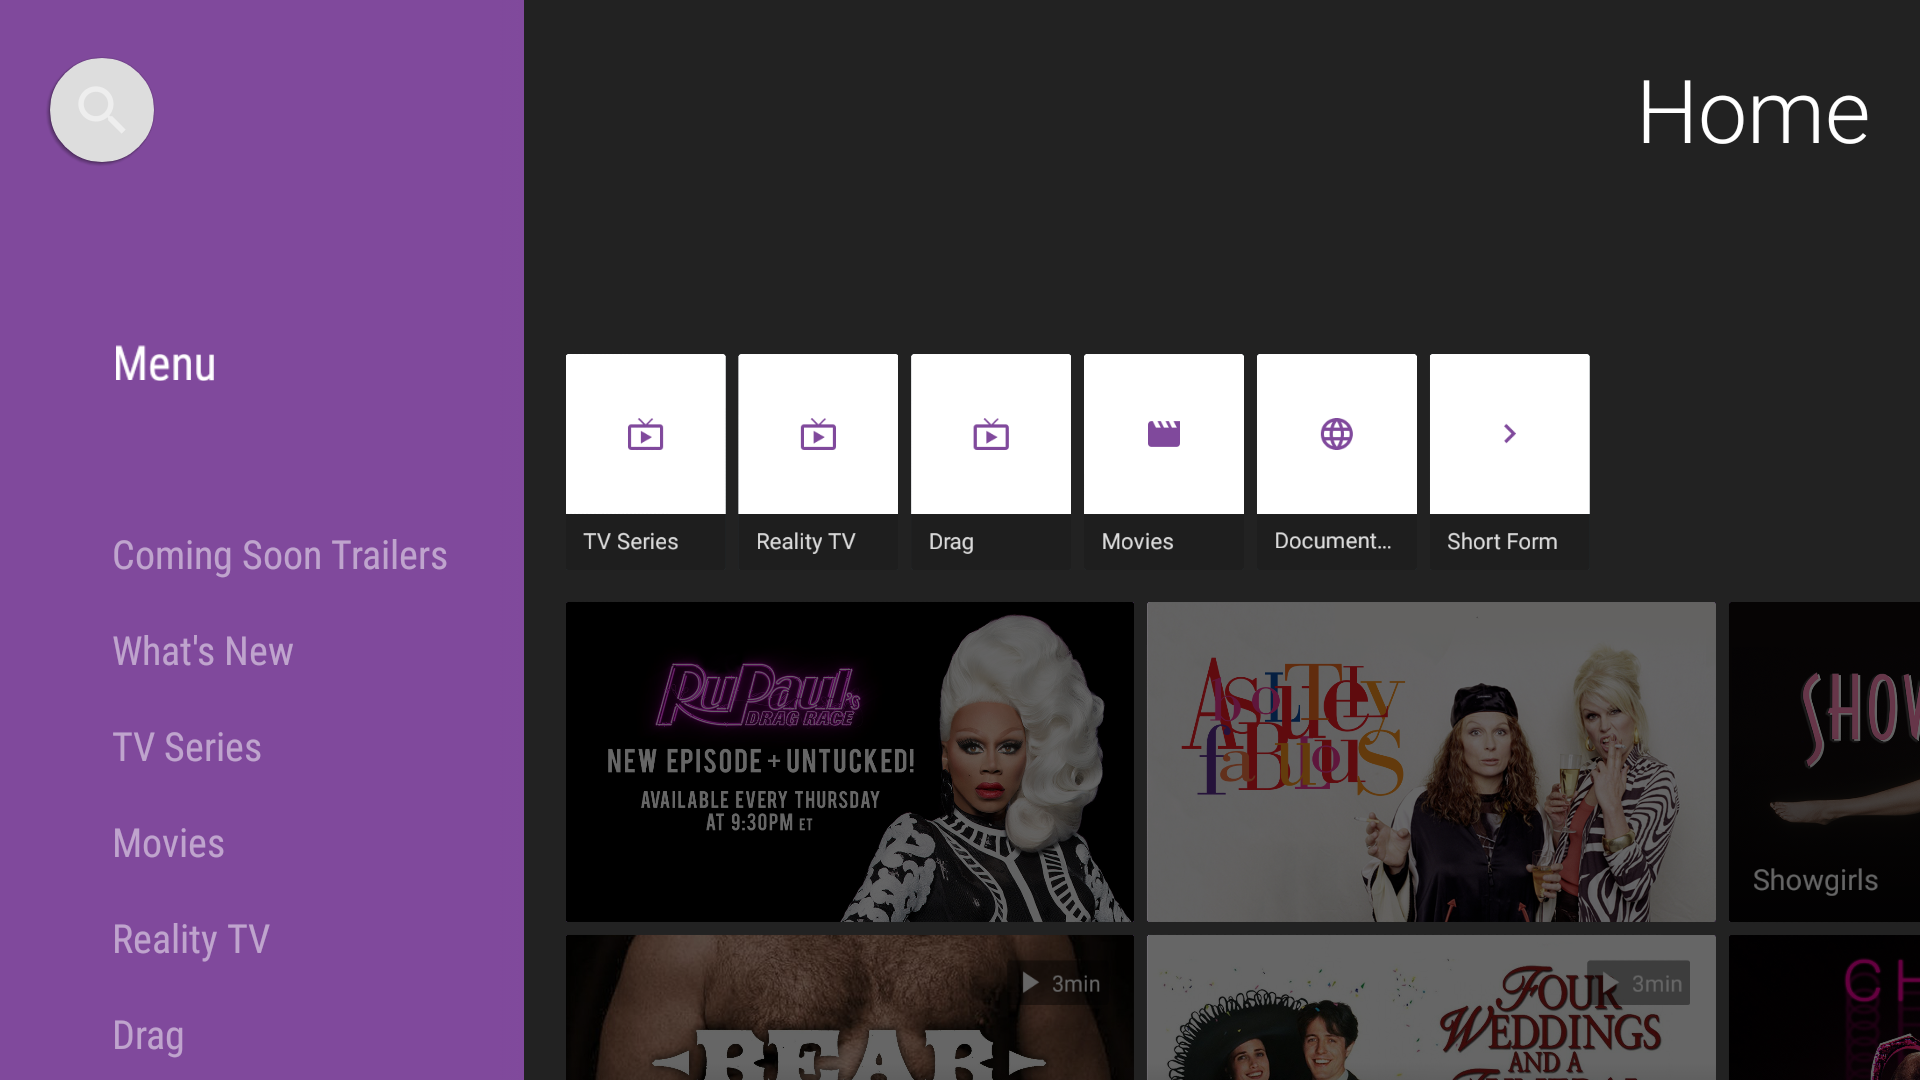Open Movies via the film clapper icon

[1163, 434]
